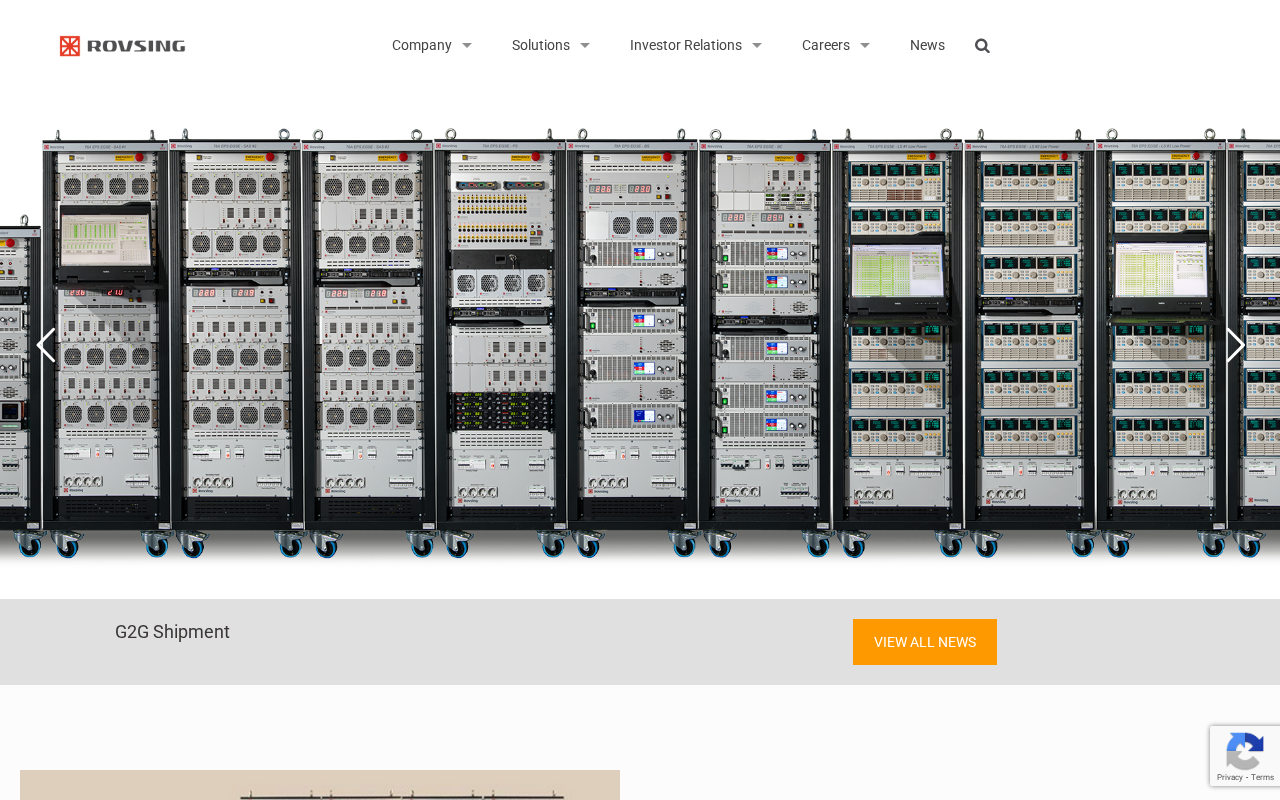Expand the Company dropdown arrow
Image resolution: width=1280 pixels, height=800 pixels.
467,46
